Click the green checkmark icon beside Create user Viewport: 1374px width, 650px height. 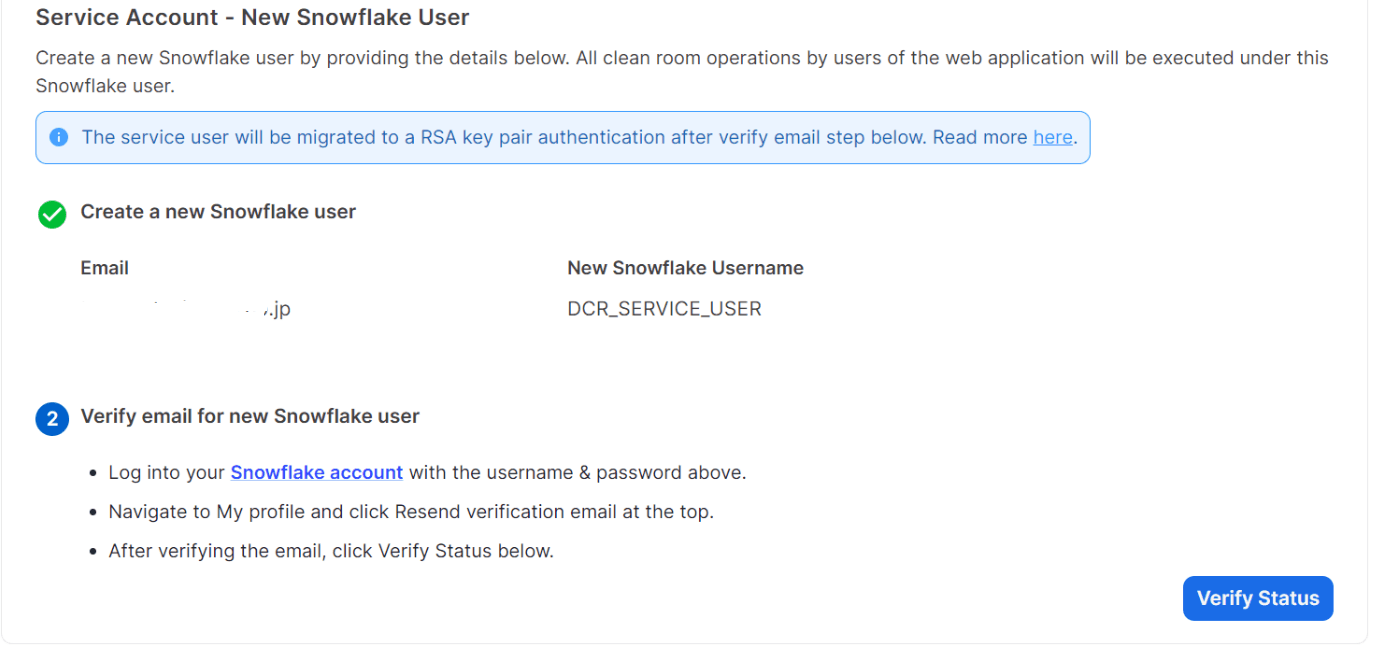pos(52,214)
